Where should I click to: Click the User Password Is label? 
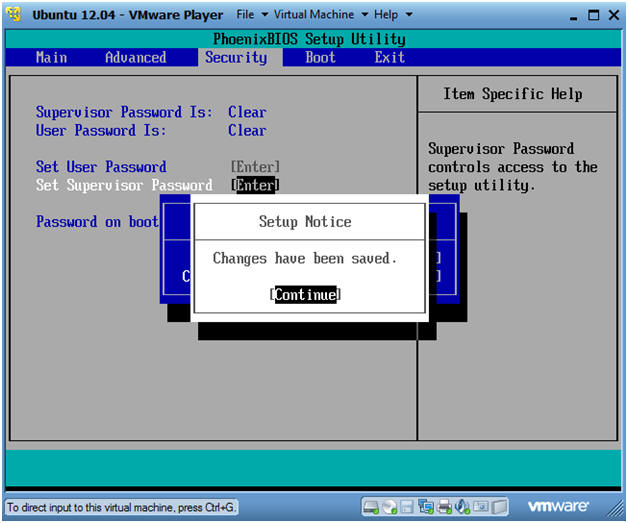[101, 131]
